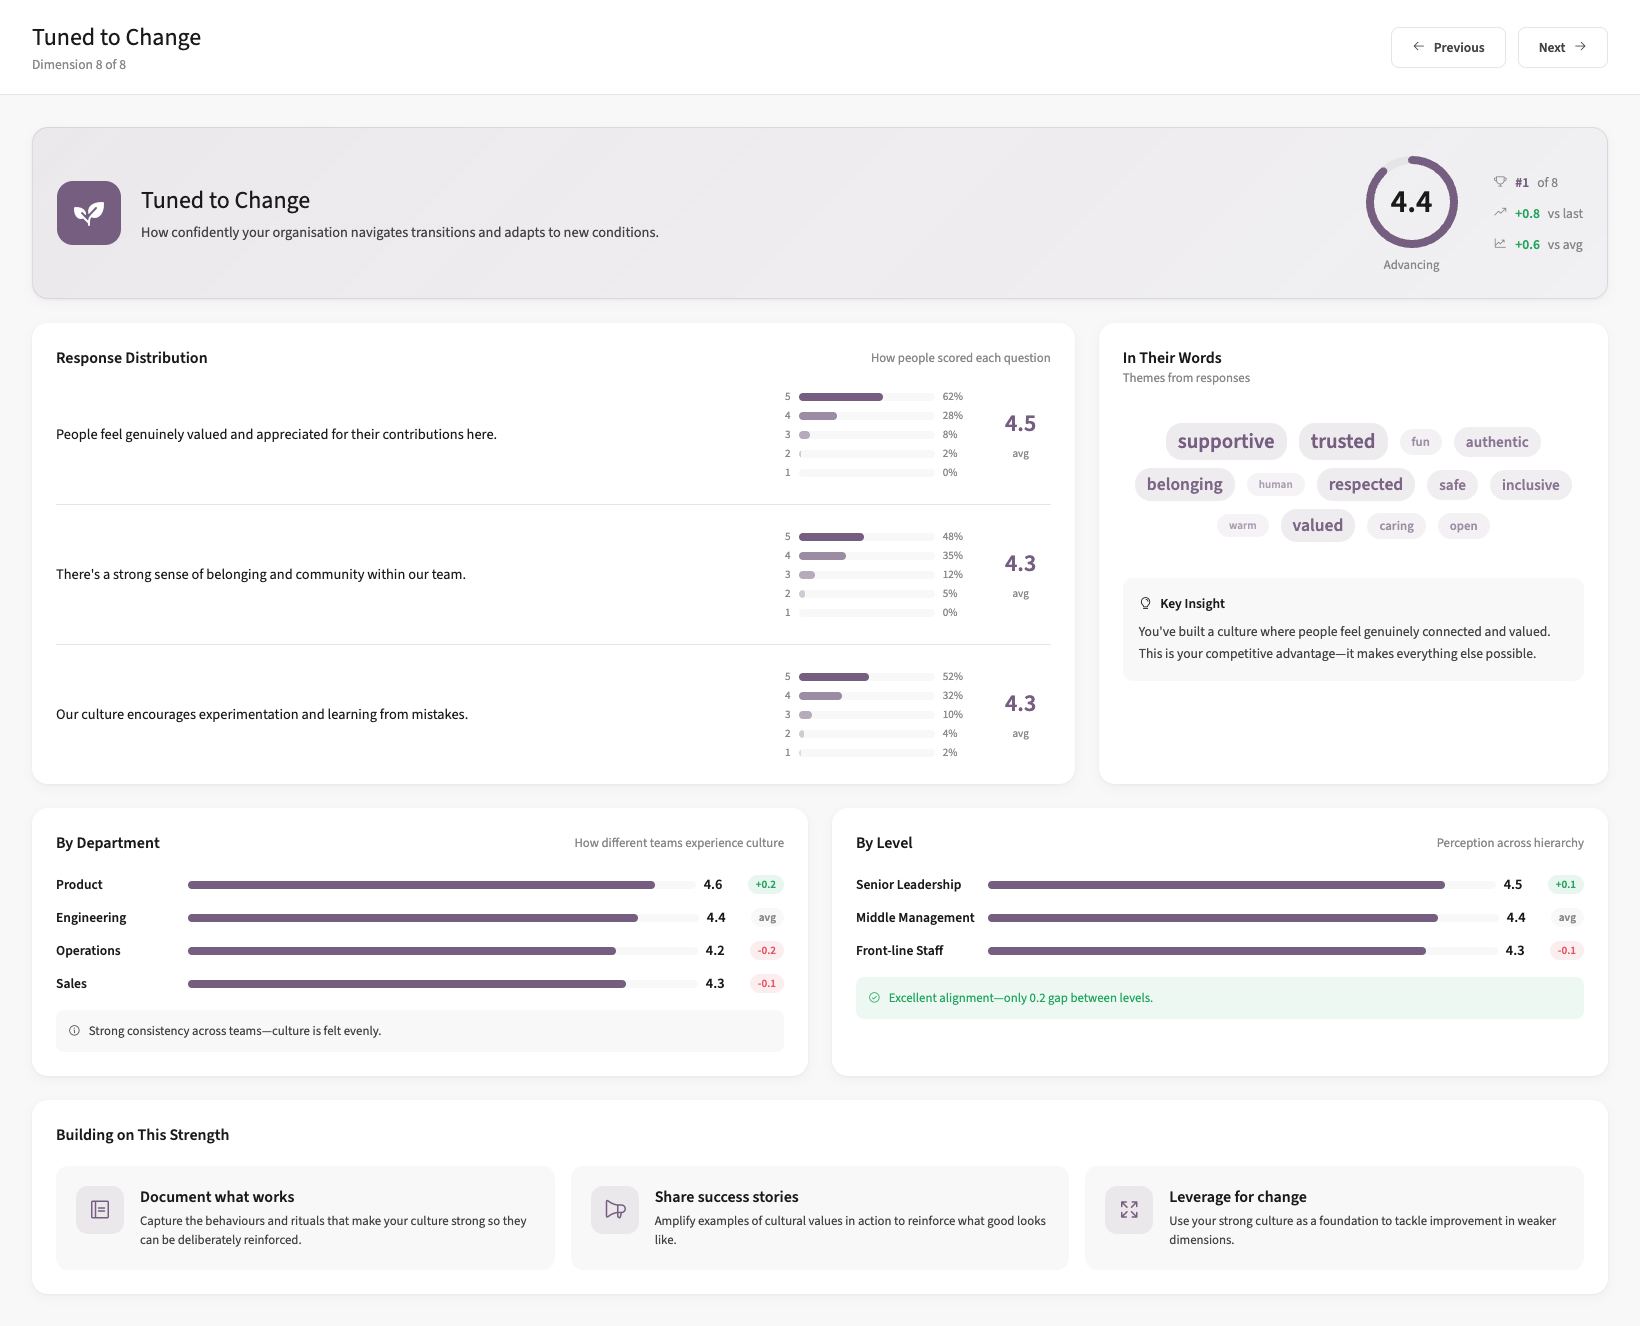This screenshot has height=1326, width=1640.
Task: Select the lightbulb icon in Key Insight
Action: click(x=1145, y=602)
